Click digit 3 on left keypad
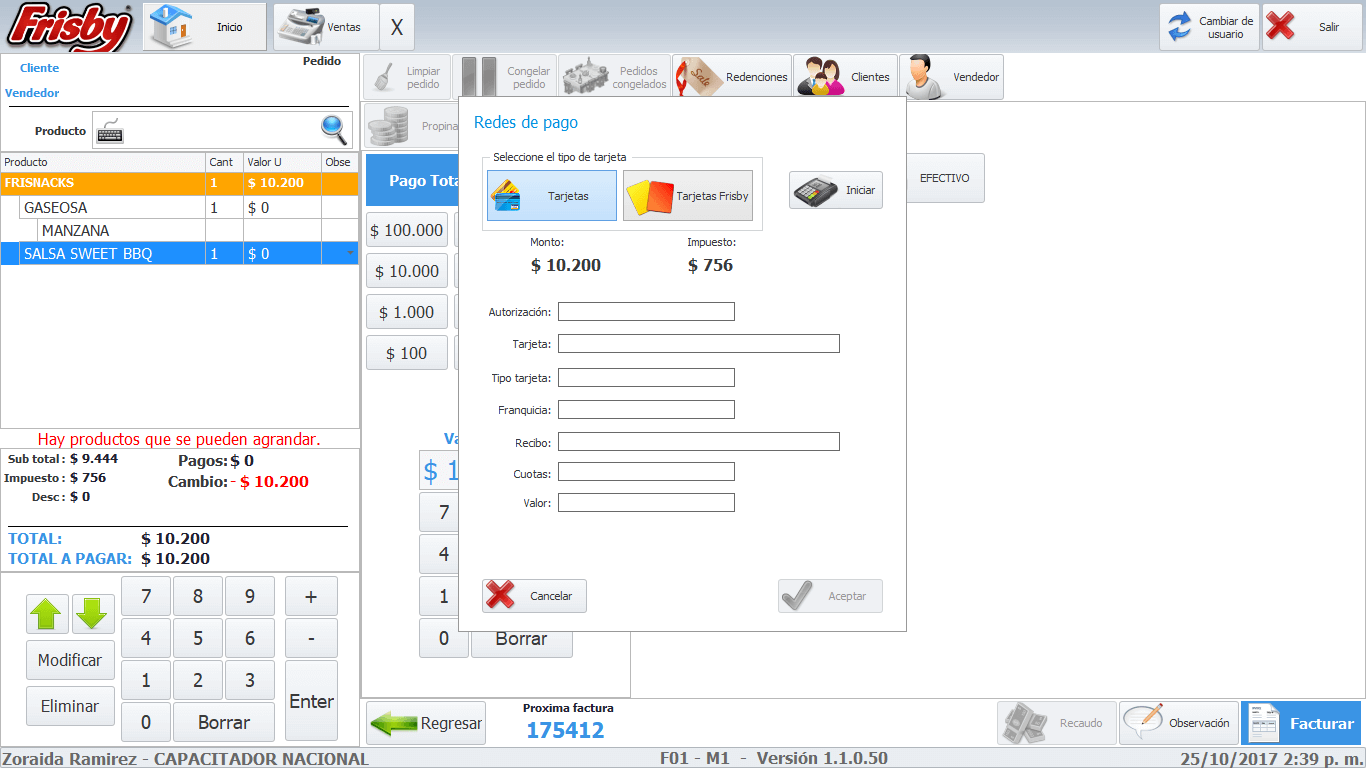 click(x=250, y=680)
